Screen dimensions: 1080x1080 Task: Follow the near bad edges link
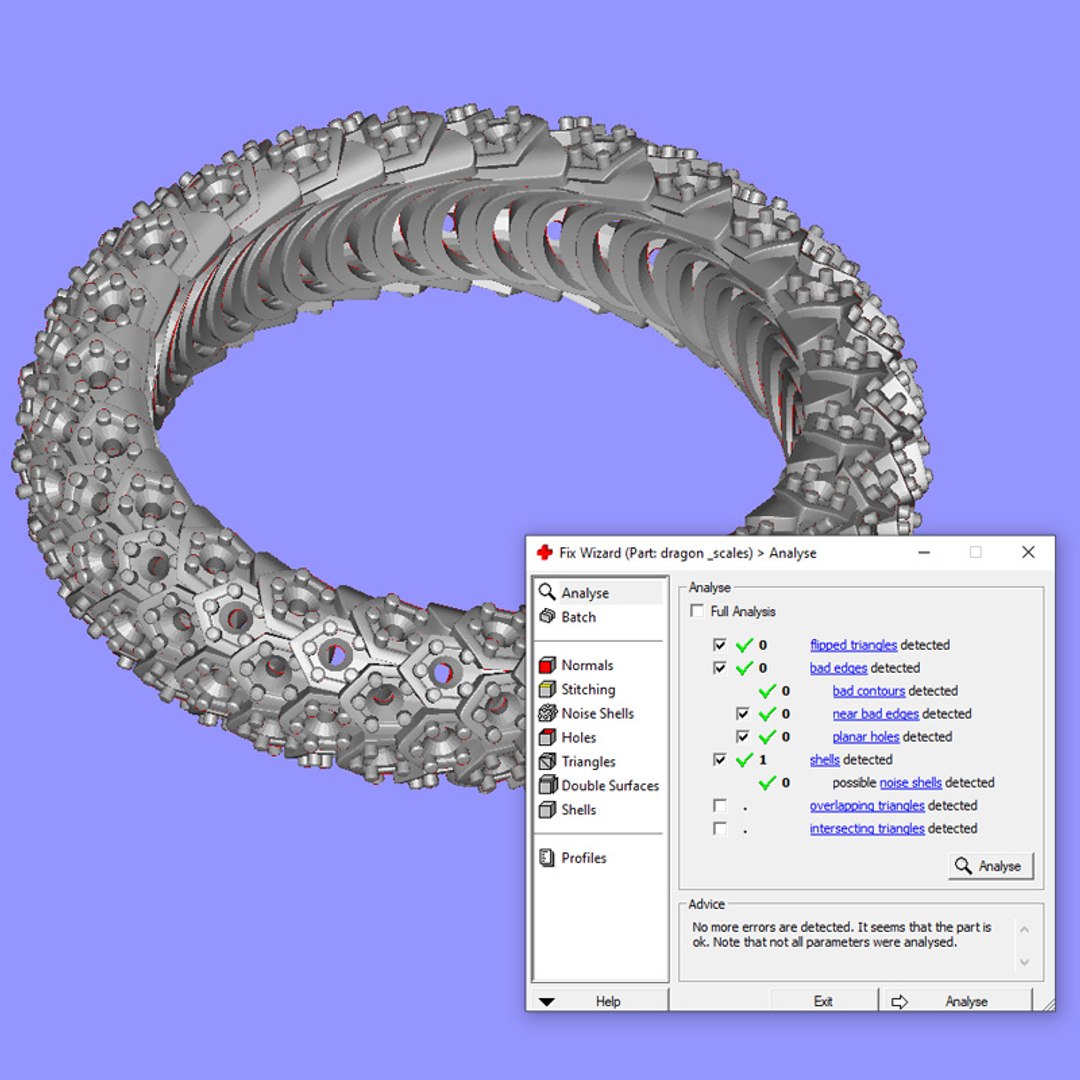click(875, 714)
